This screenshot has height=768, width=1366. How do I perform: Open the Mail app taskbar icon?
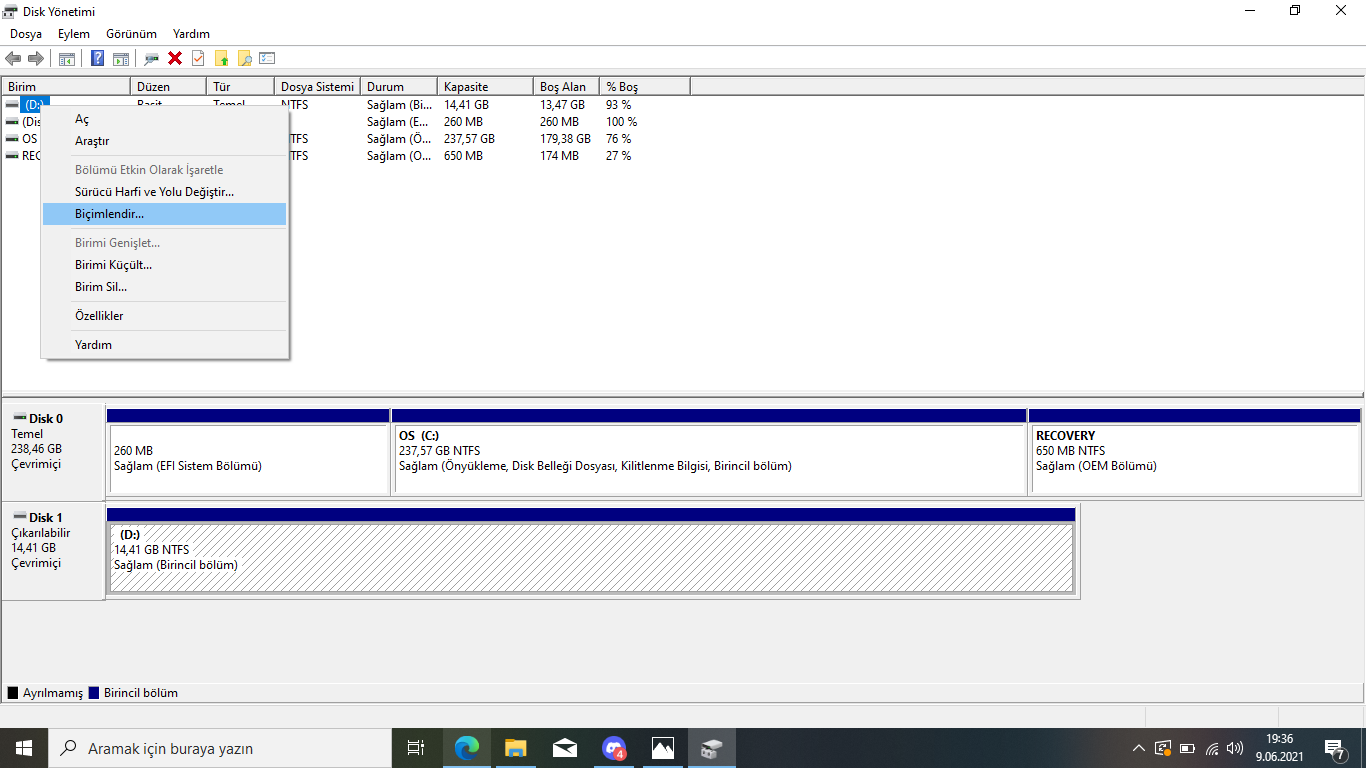pyautogui.click(x=564, y=748)
